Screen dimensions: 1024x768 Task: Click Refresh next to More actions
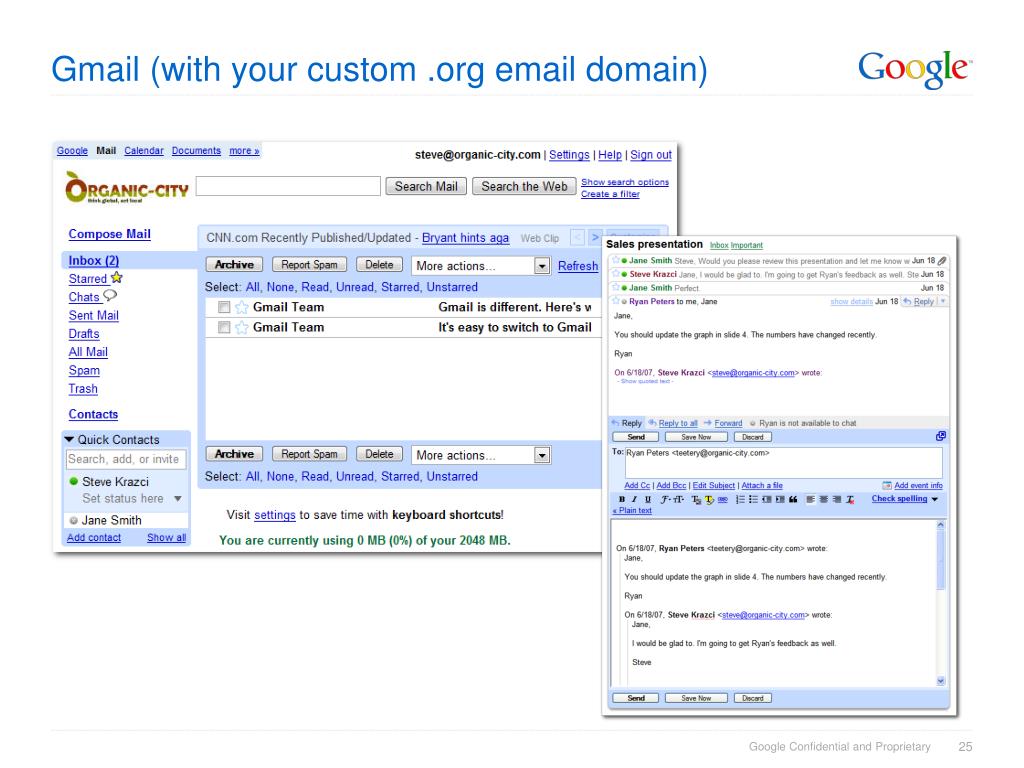578,266
